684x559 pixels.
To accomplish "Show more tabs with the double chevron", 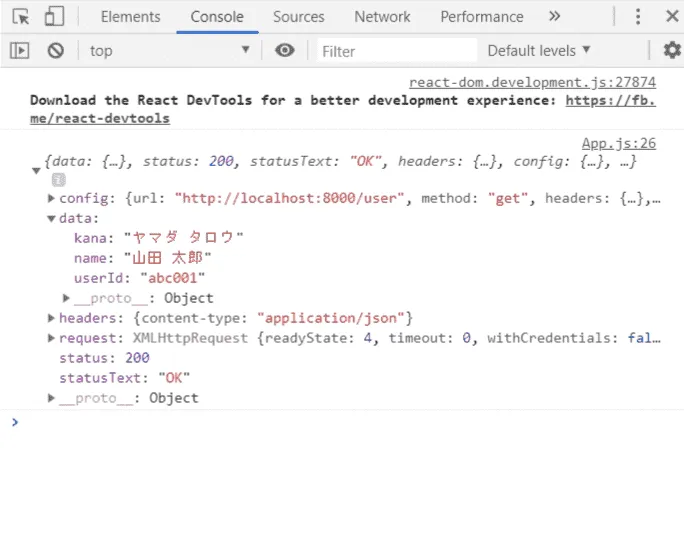I will click(554, 17).
